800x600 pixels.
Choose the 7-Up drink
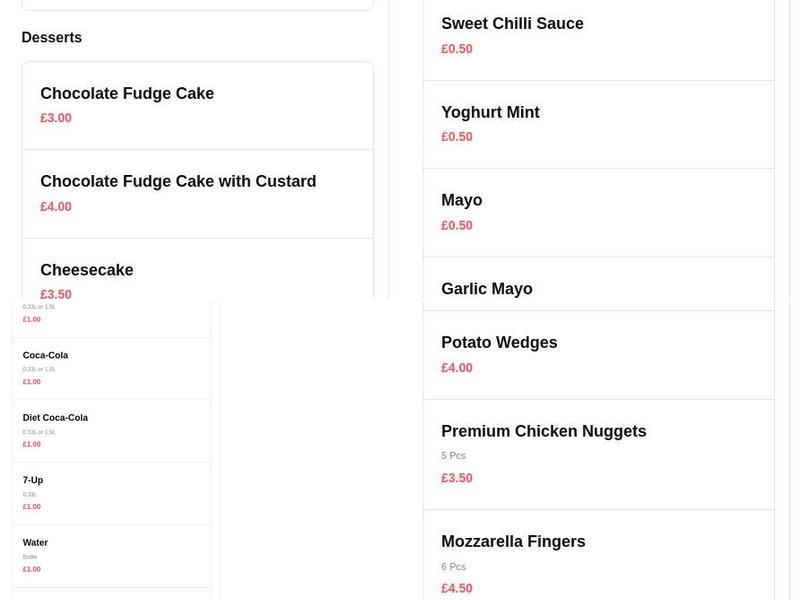(34, 480)
